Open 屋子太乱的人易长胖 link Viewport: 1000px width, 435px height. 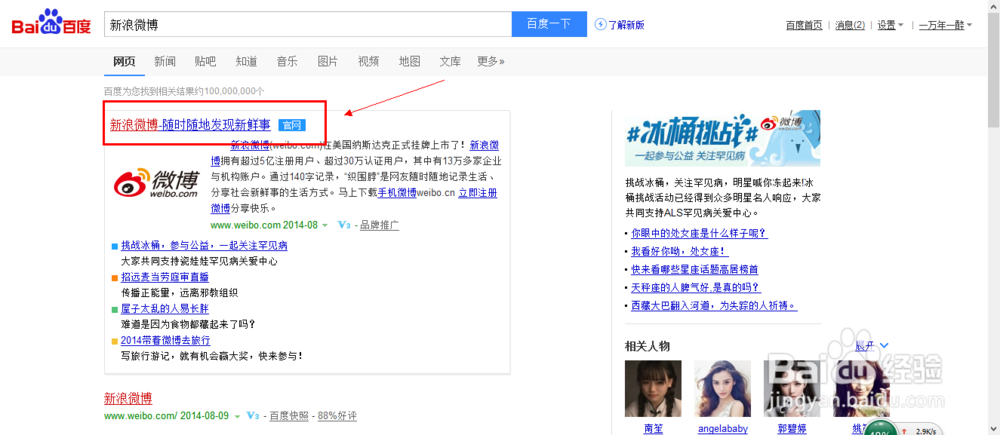point(165,309)
